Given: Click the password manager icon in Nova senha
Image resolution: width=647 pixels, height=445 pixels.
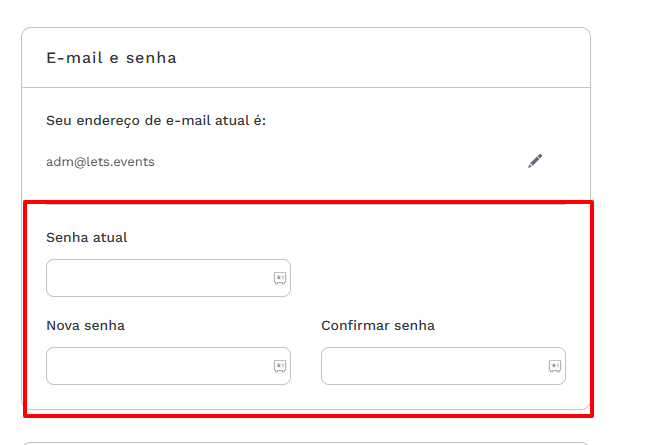Looking at the screenshot, I should point(280,366).
